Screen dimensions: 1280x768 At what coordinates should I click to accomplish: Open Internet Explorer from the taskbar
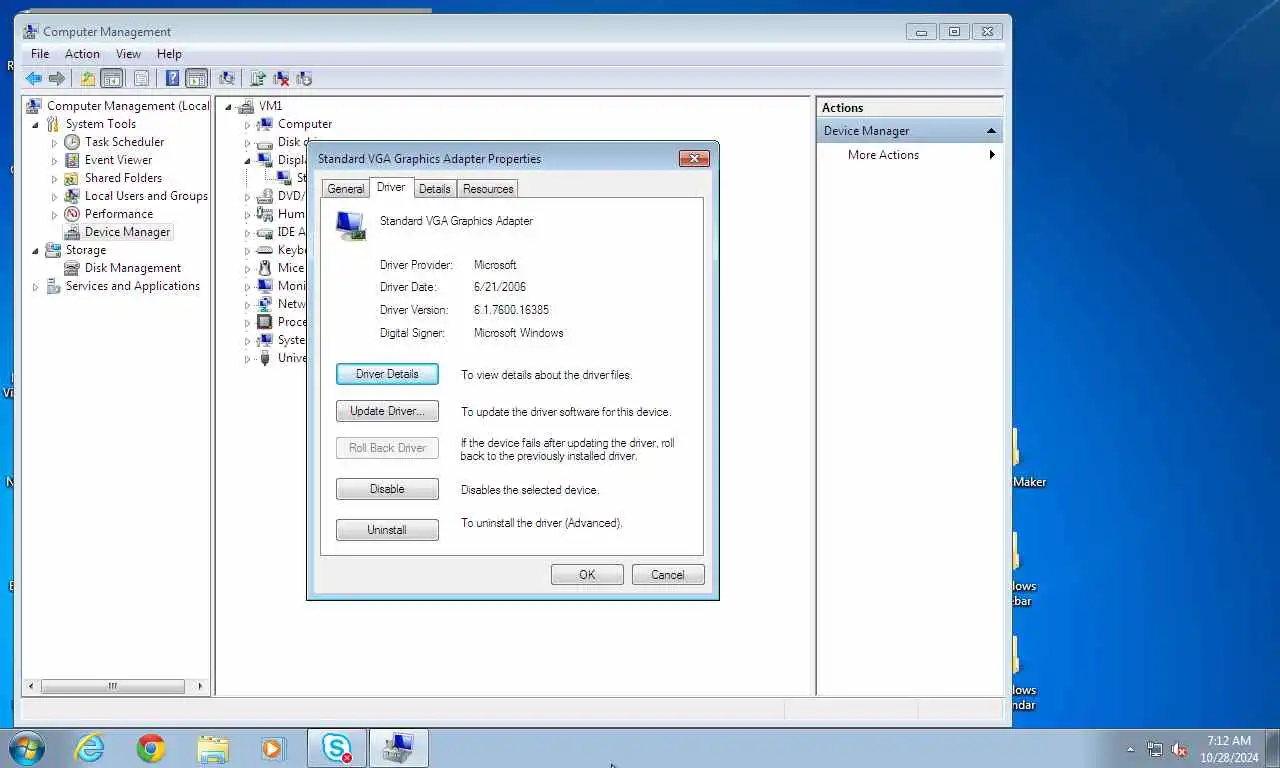pyautogui.click(x=90, y=748)
